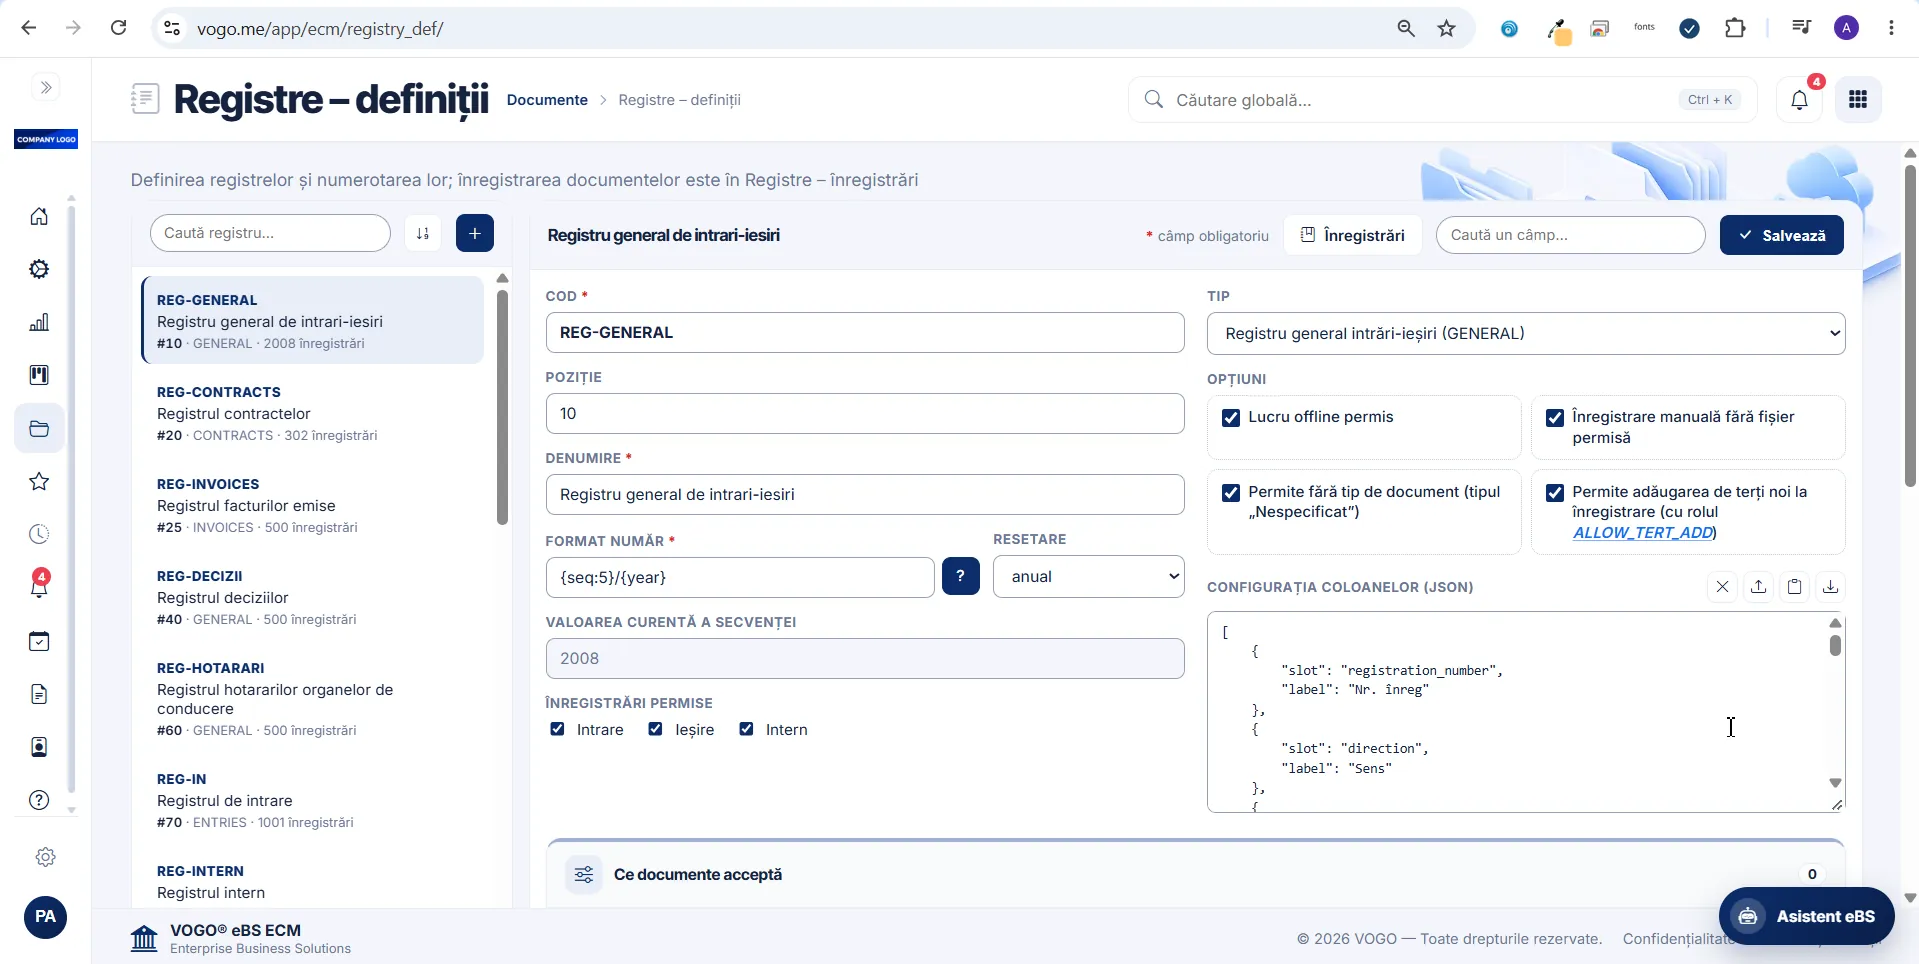This screenshot has width=1919, height=964.
Task: Open the Resetare anual dropdown
Action: coord(1088,577)
